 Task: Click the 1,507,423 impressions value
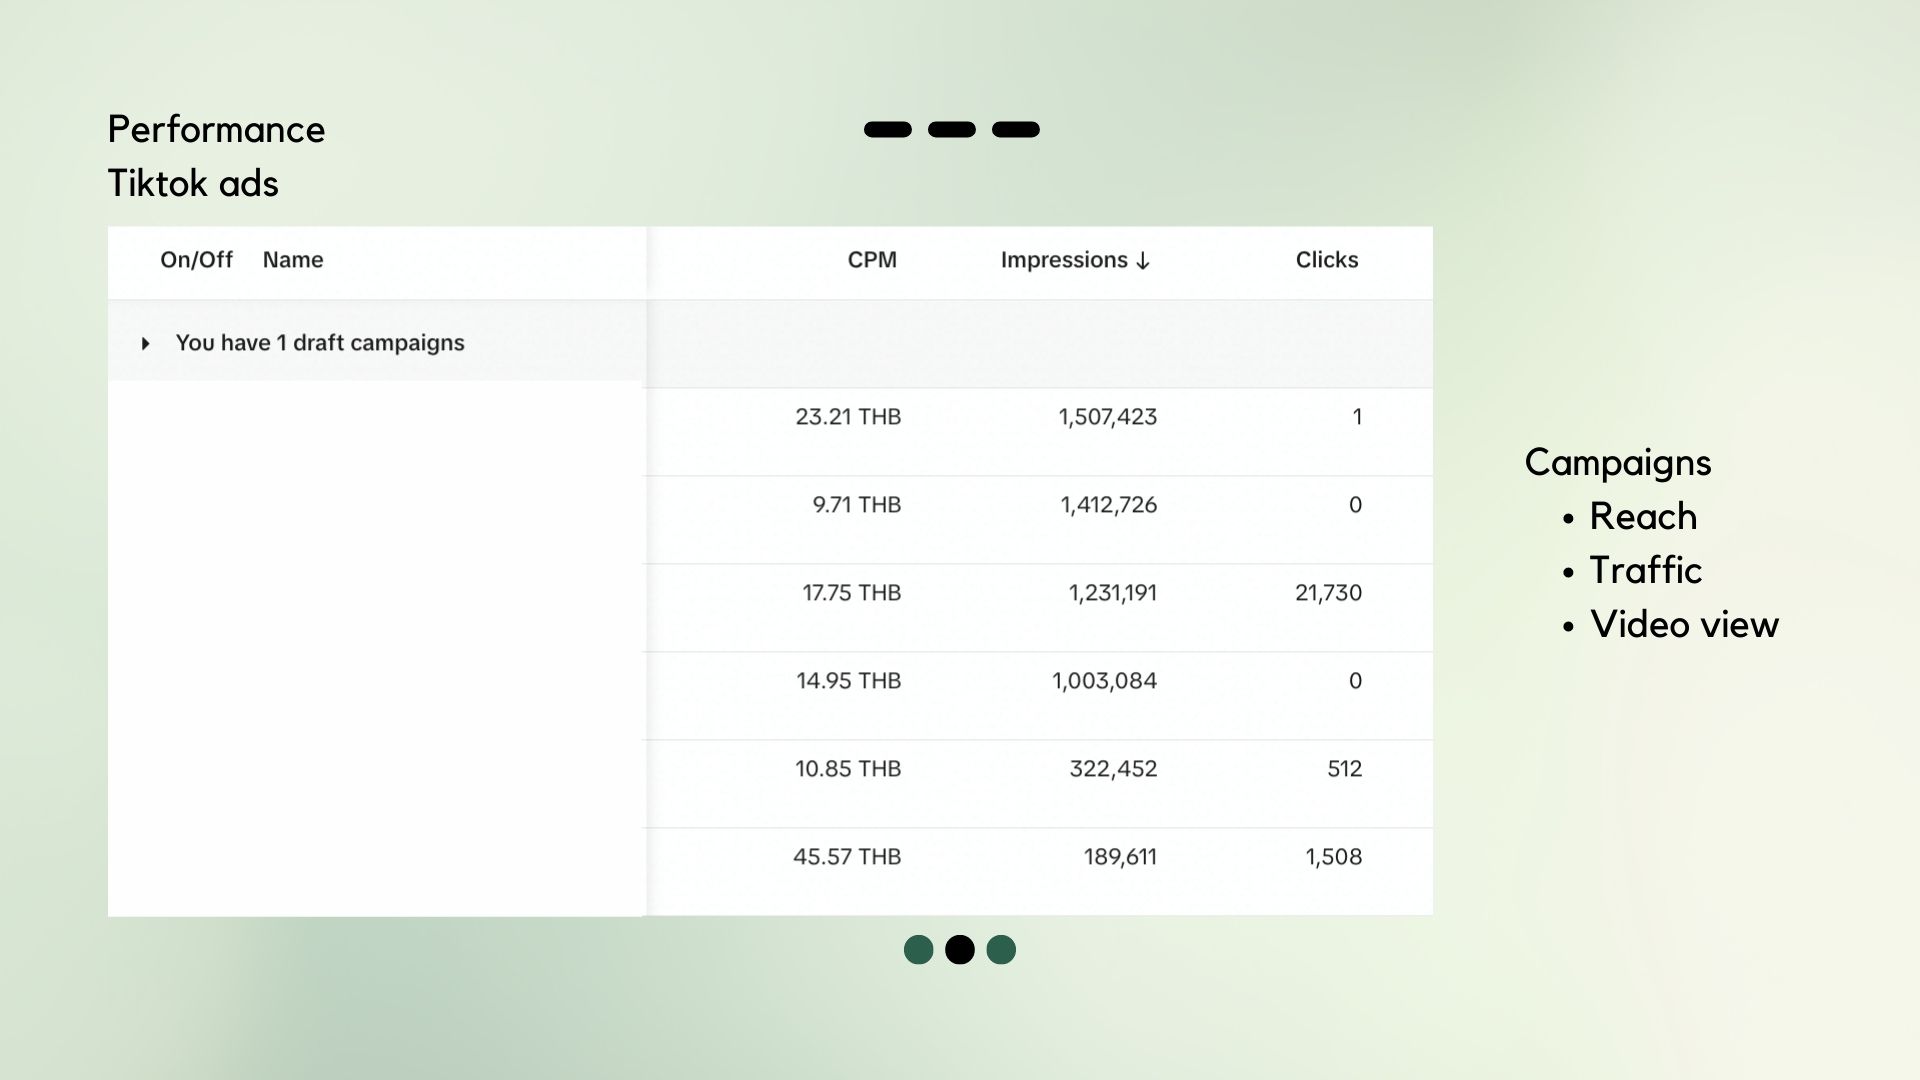coord(1108,417)
